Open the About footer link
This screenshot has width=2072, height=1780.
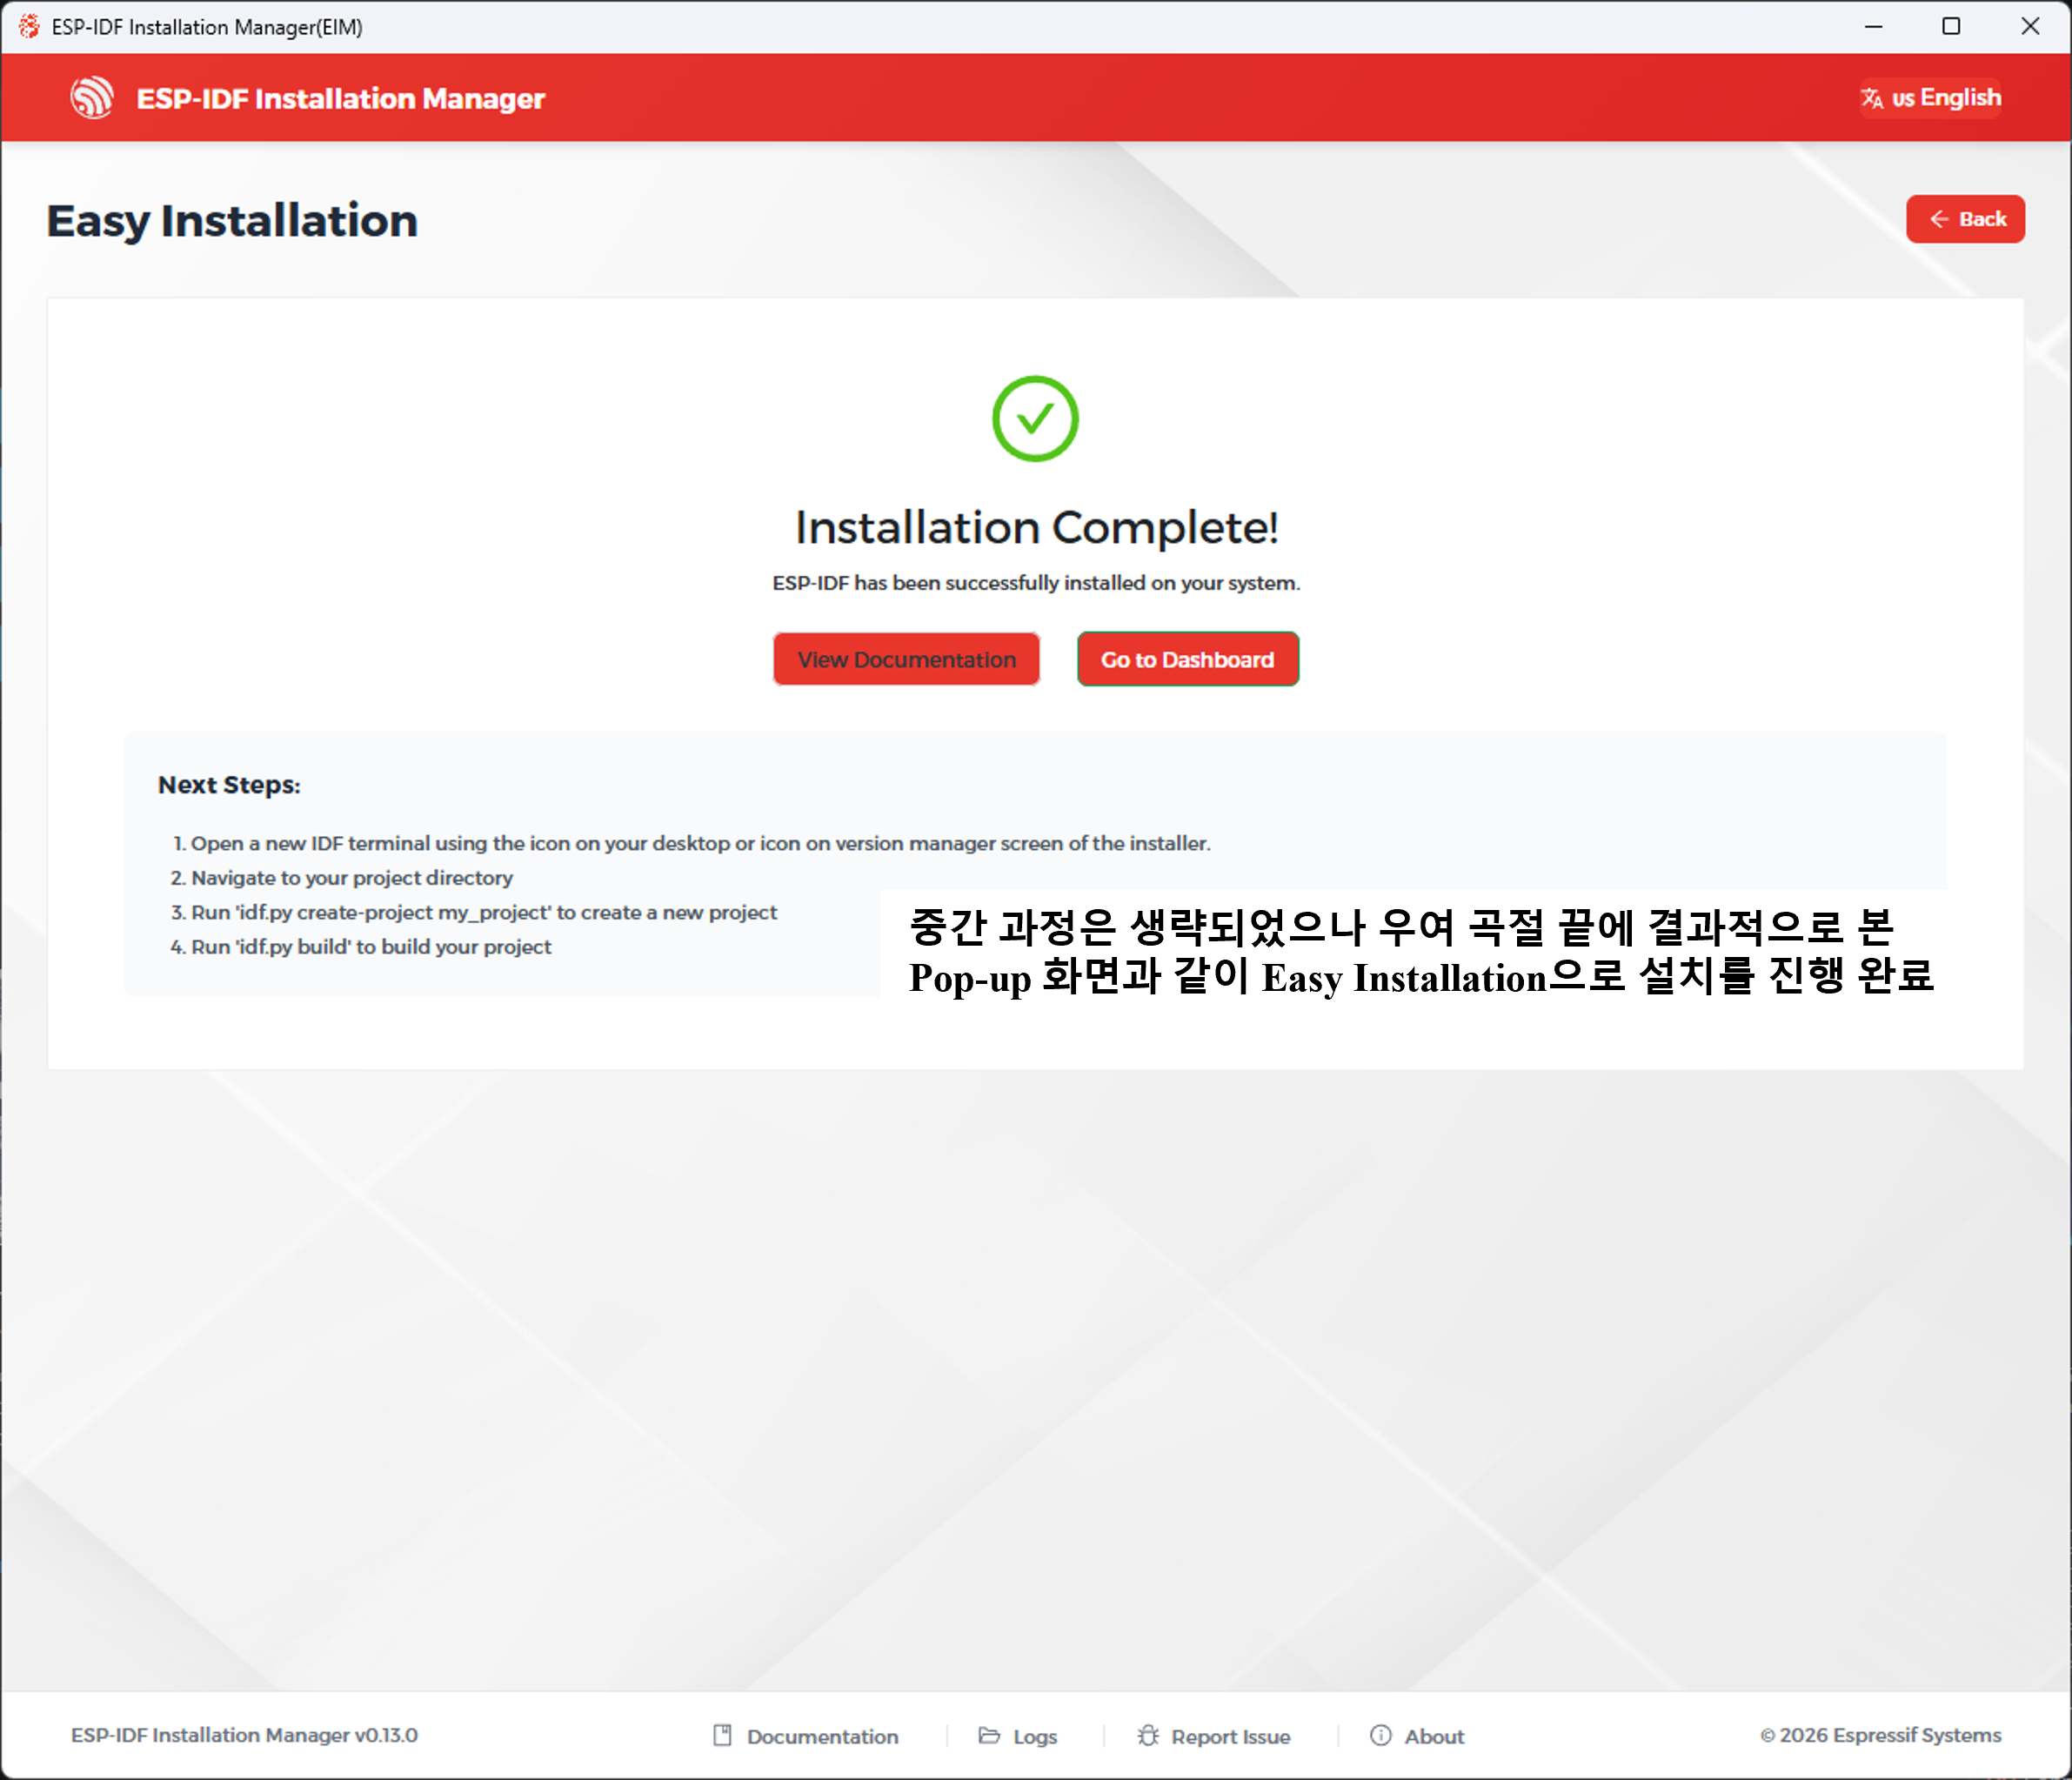pyautogui.click(x=1417, y=1736)
